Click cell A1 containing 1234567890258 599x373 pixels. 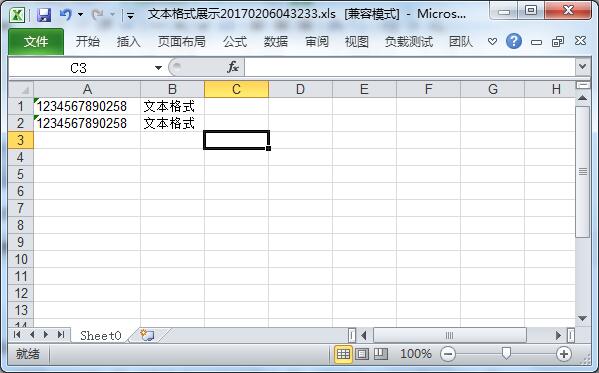(87, 106)
